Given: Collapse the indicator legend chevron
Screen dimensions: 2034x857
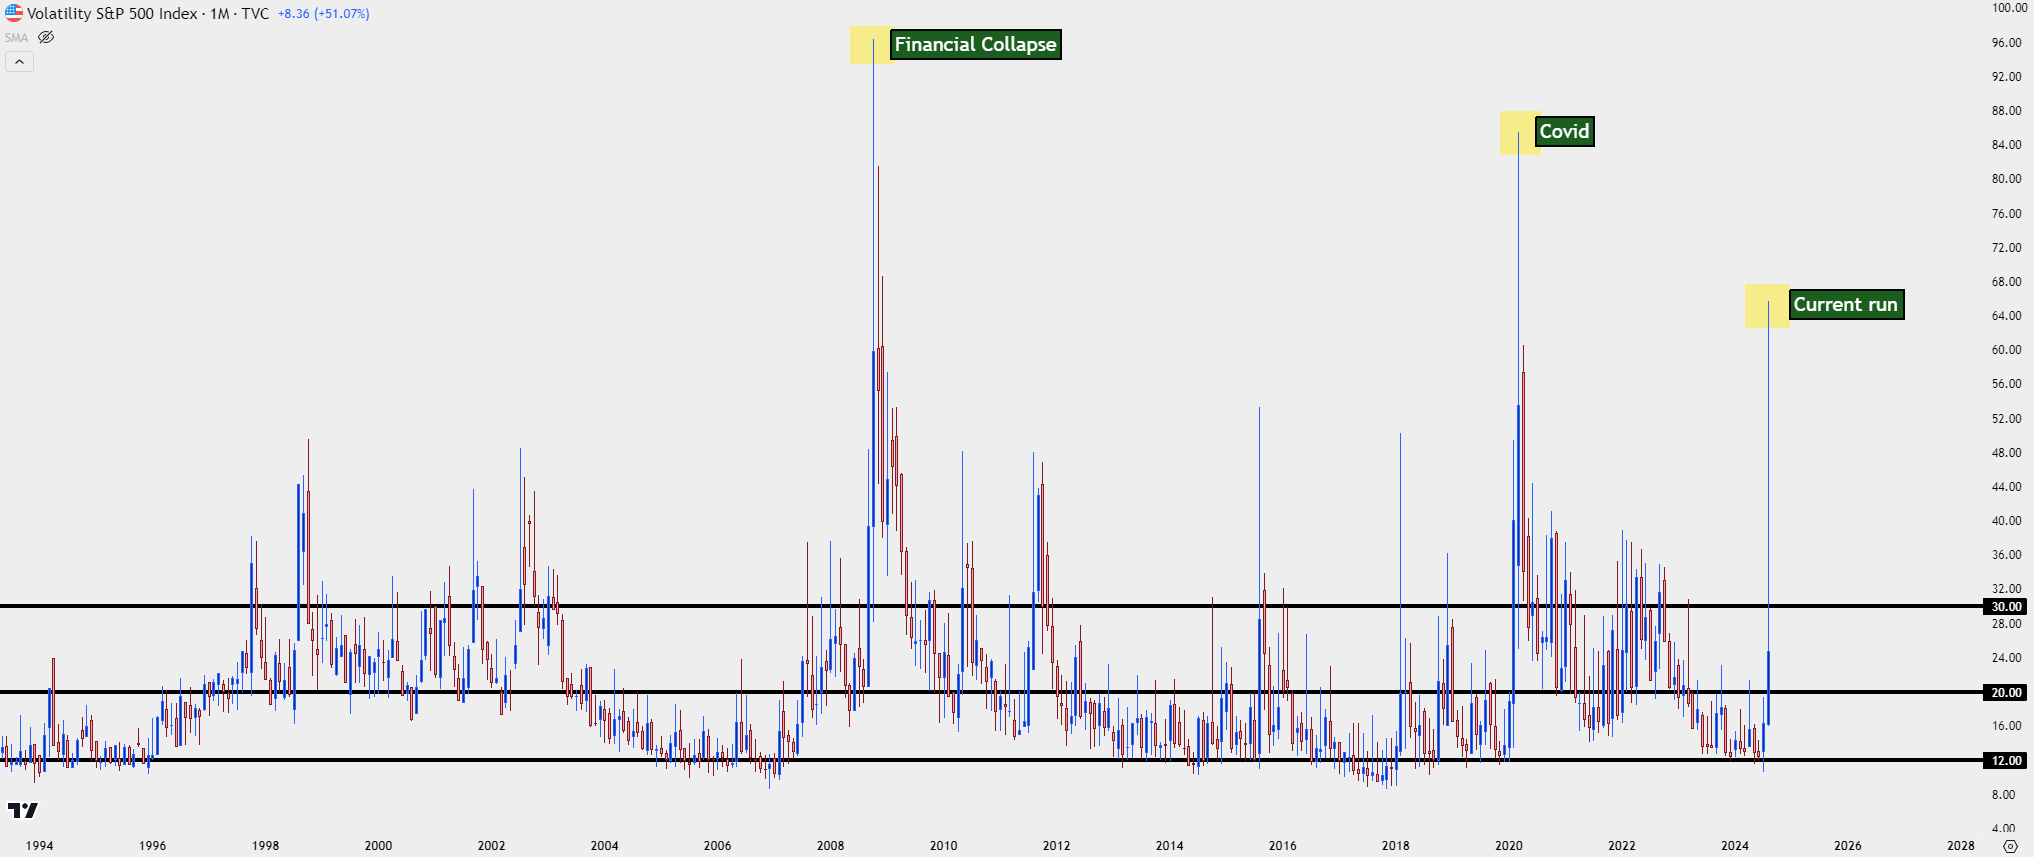Looking at the screenshot, I should [x=19, y=62].
